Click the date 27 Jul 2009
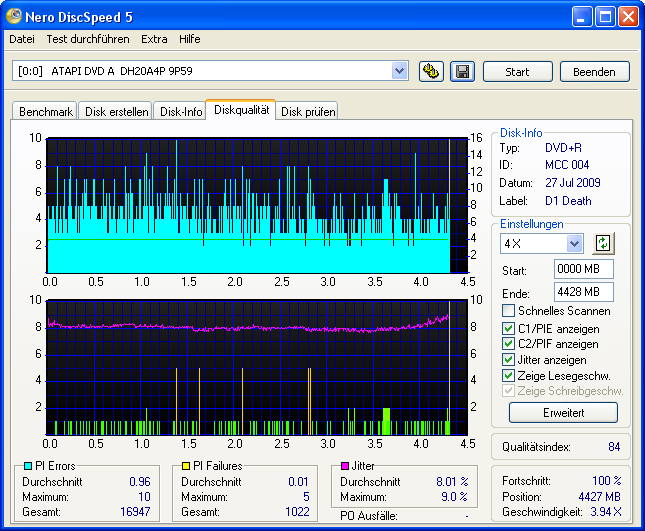 point(573,183)
